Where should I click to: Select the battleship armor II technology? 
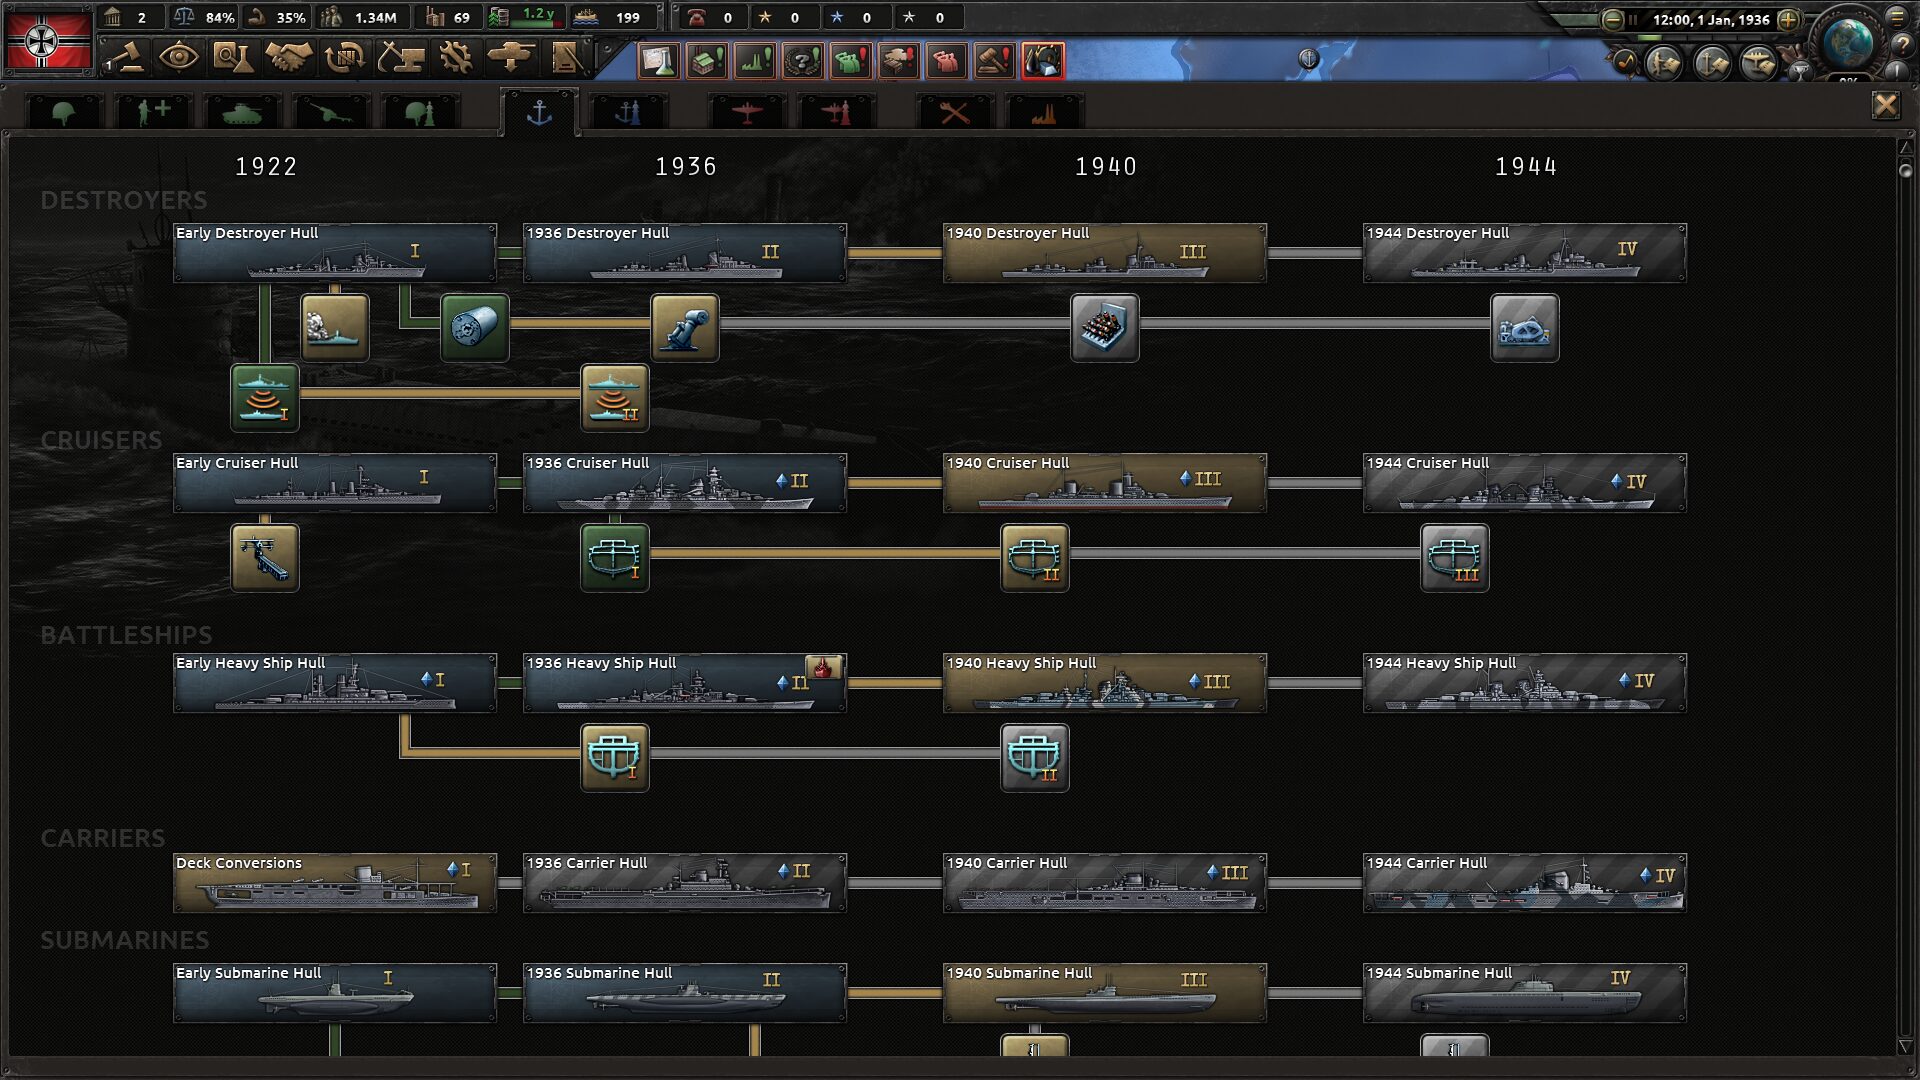pos(1035,757)
